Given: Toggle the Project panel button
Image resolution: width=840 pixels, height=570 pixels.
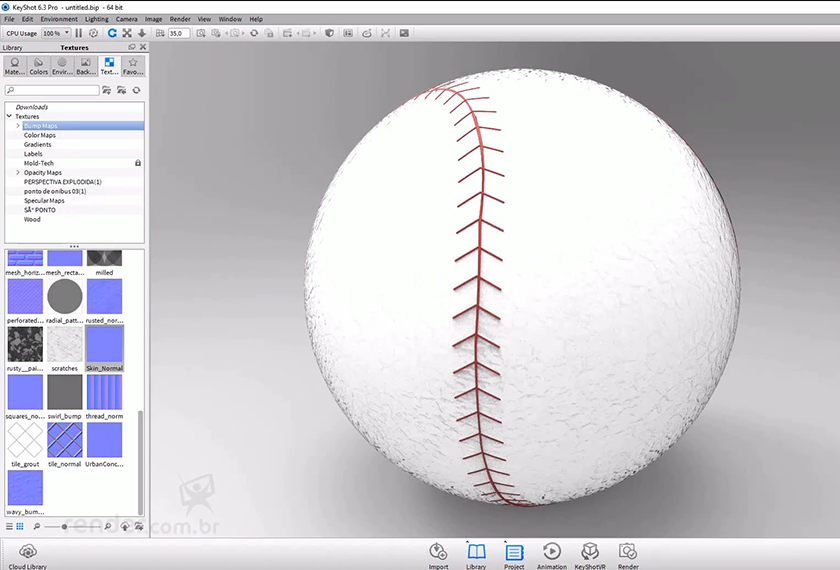Looking at the screenshot, I should click(x=514, y=552).
